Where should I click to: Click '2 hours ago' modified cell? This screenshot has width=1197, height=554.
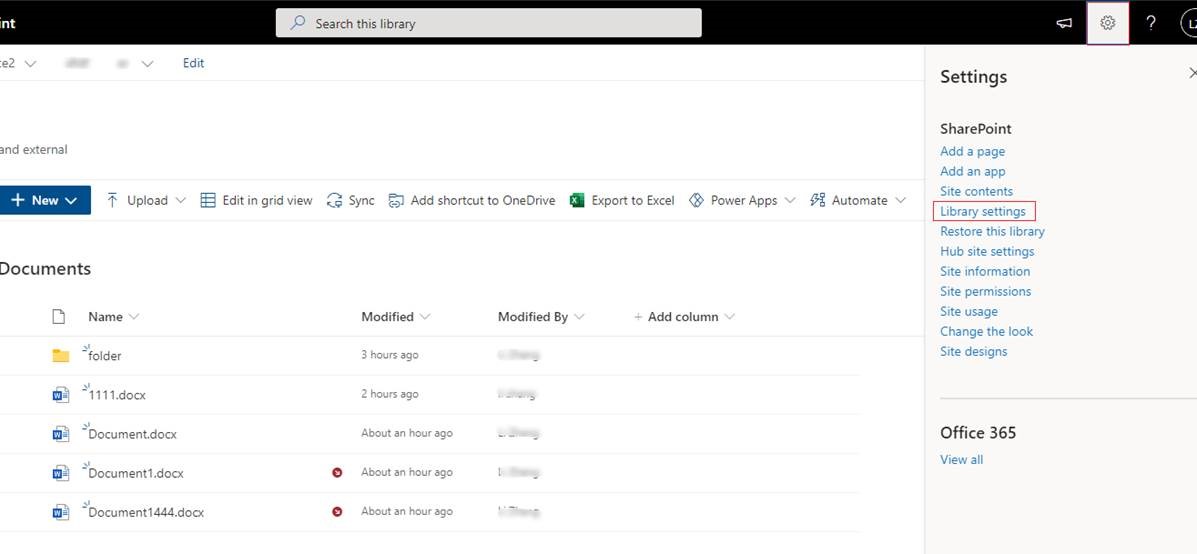tap(389, 394)
